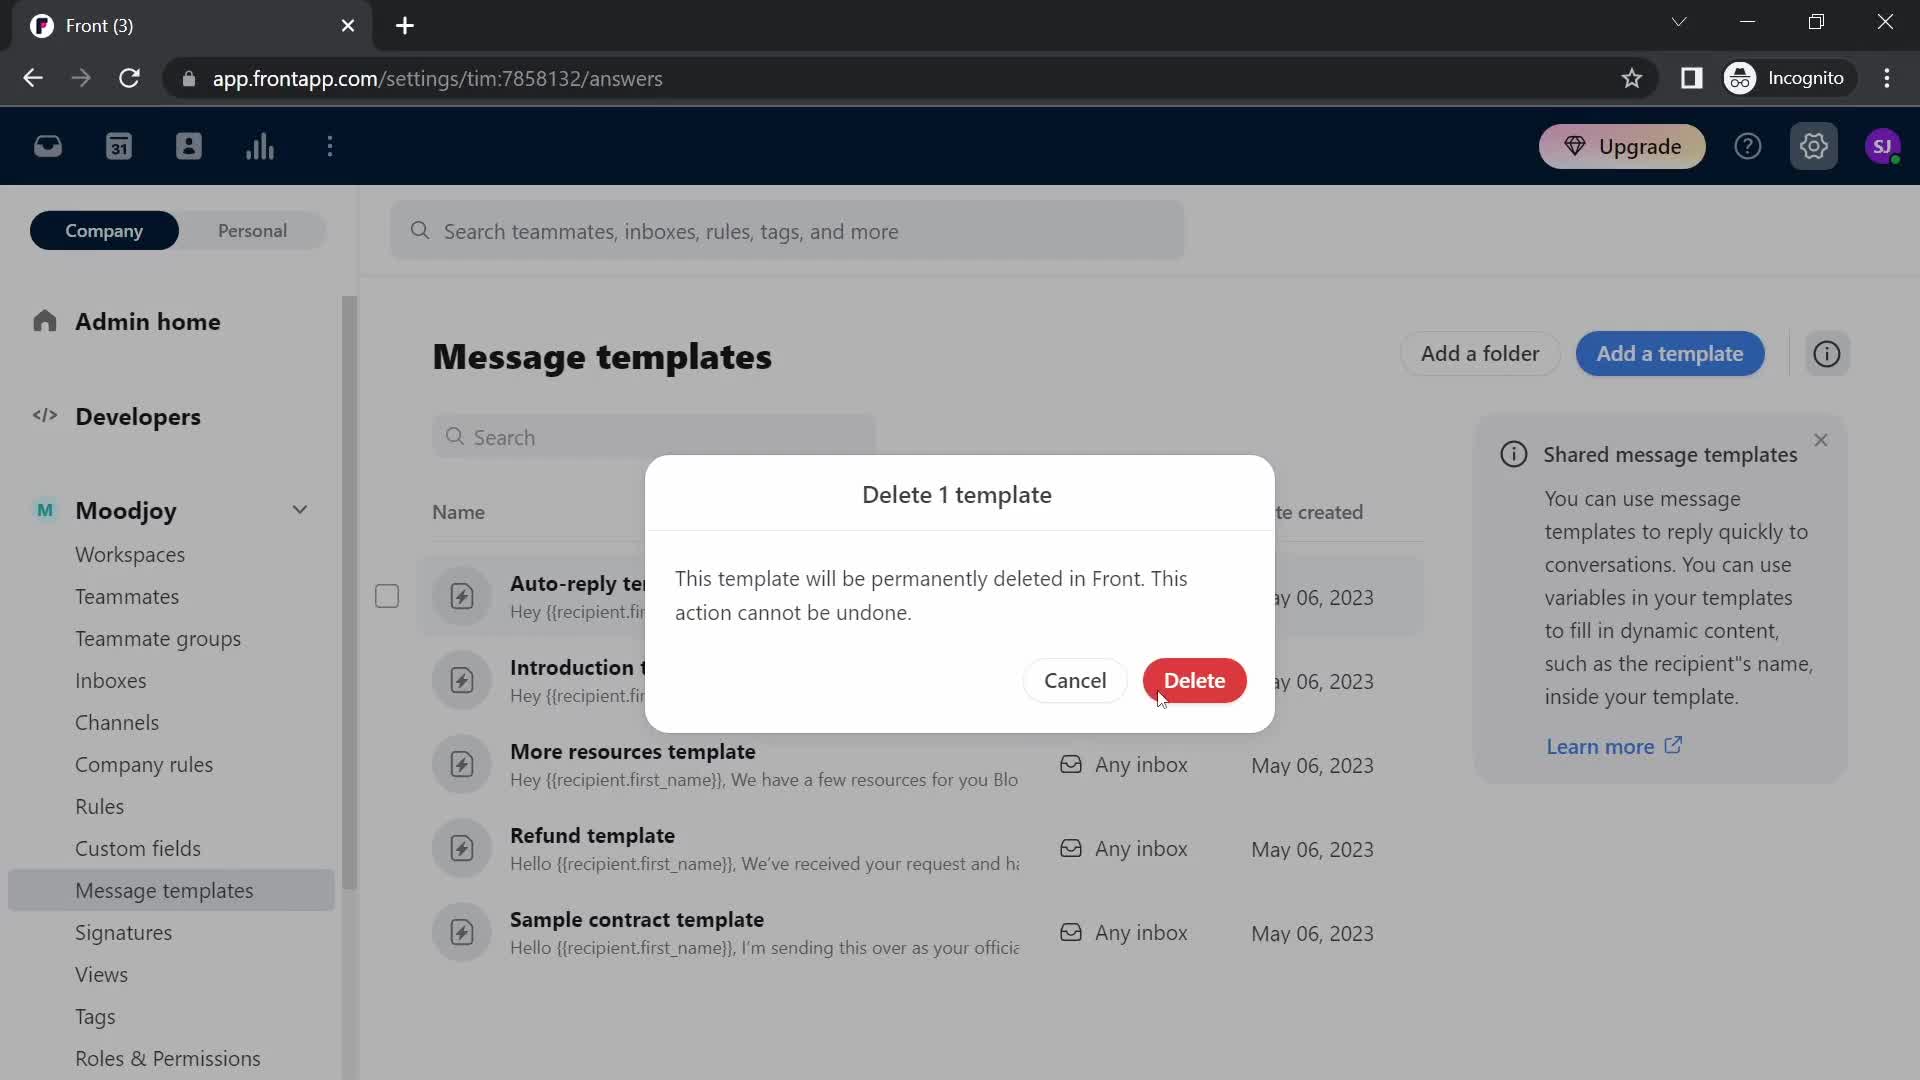Open the settings gear icon
1920x1080 pixels.
coord(1814,147)
